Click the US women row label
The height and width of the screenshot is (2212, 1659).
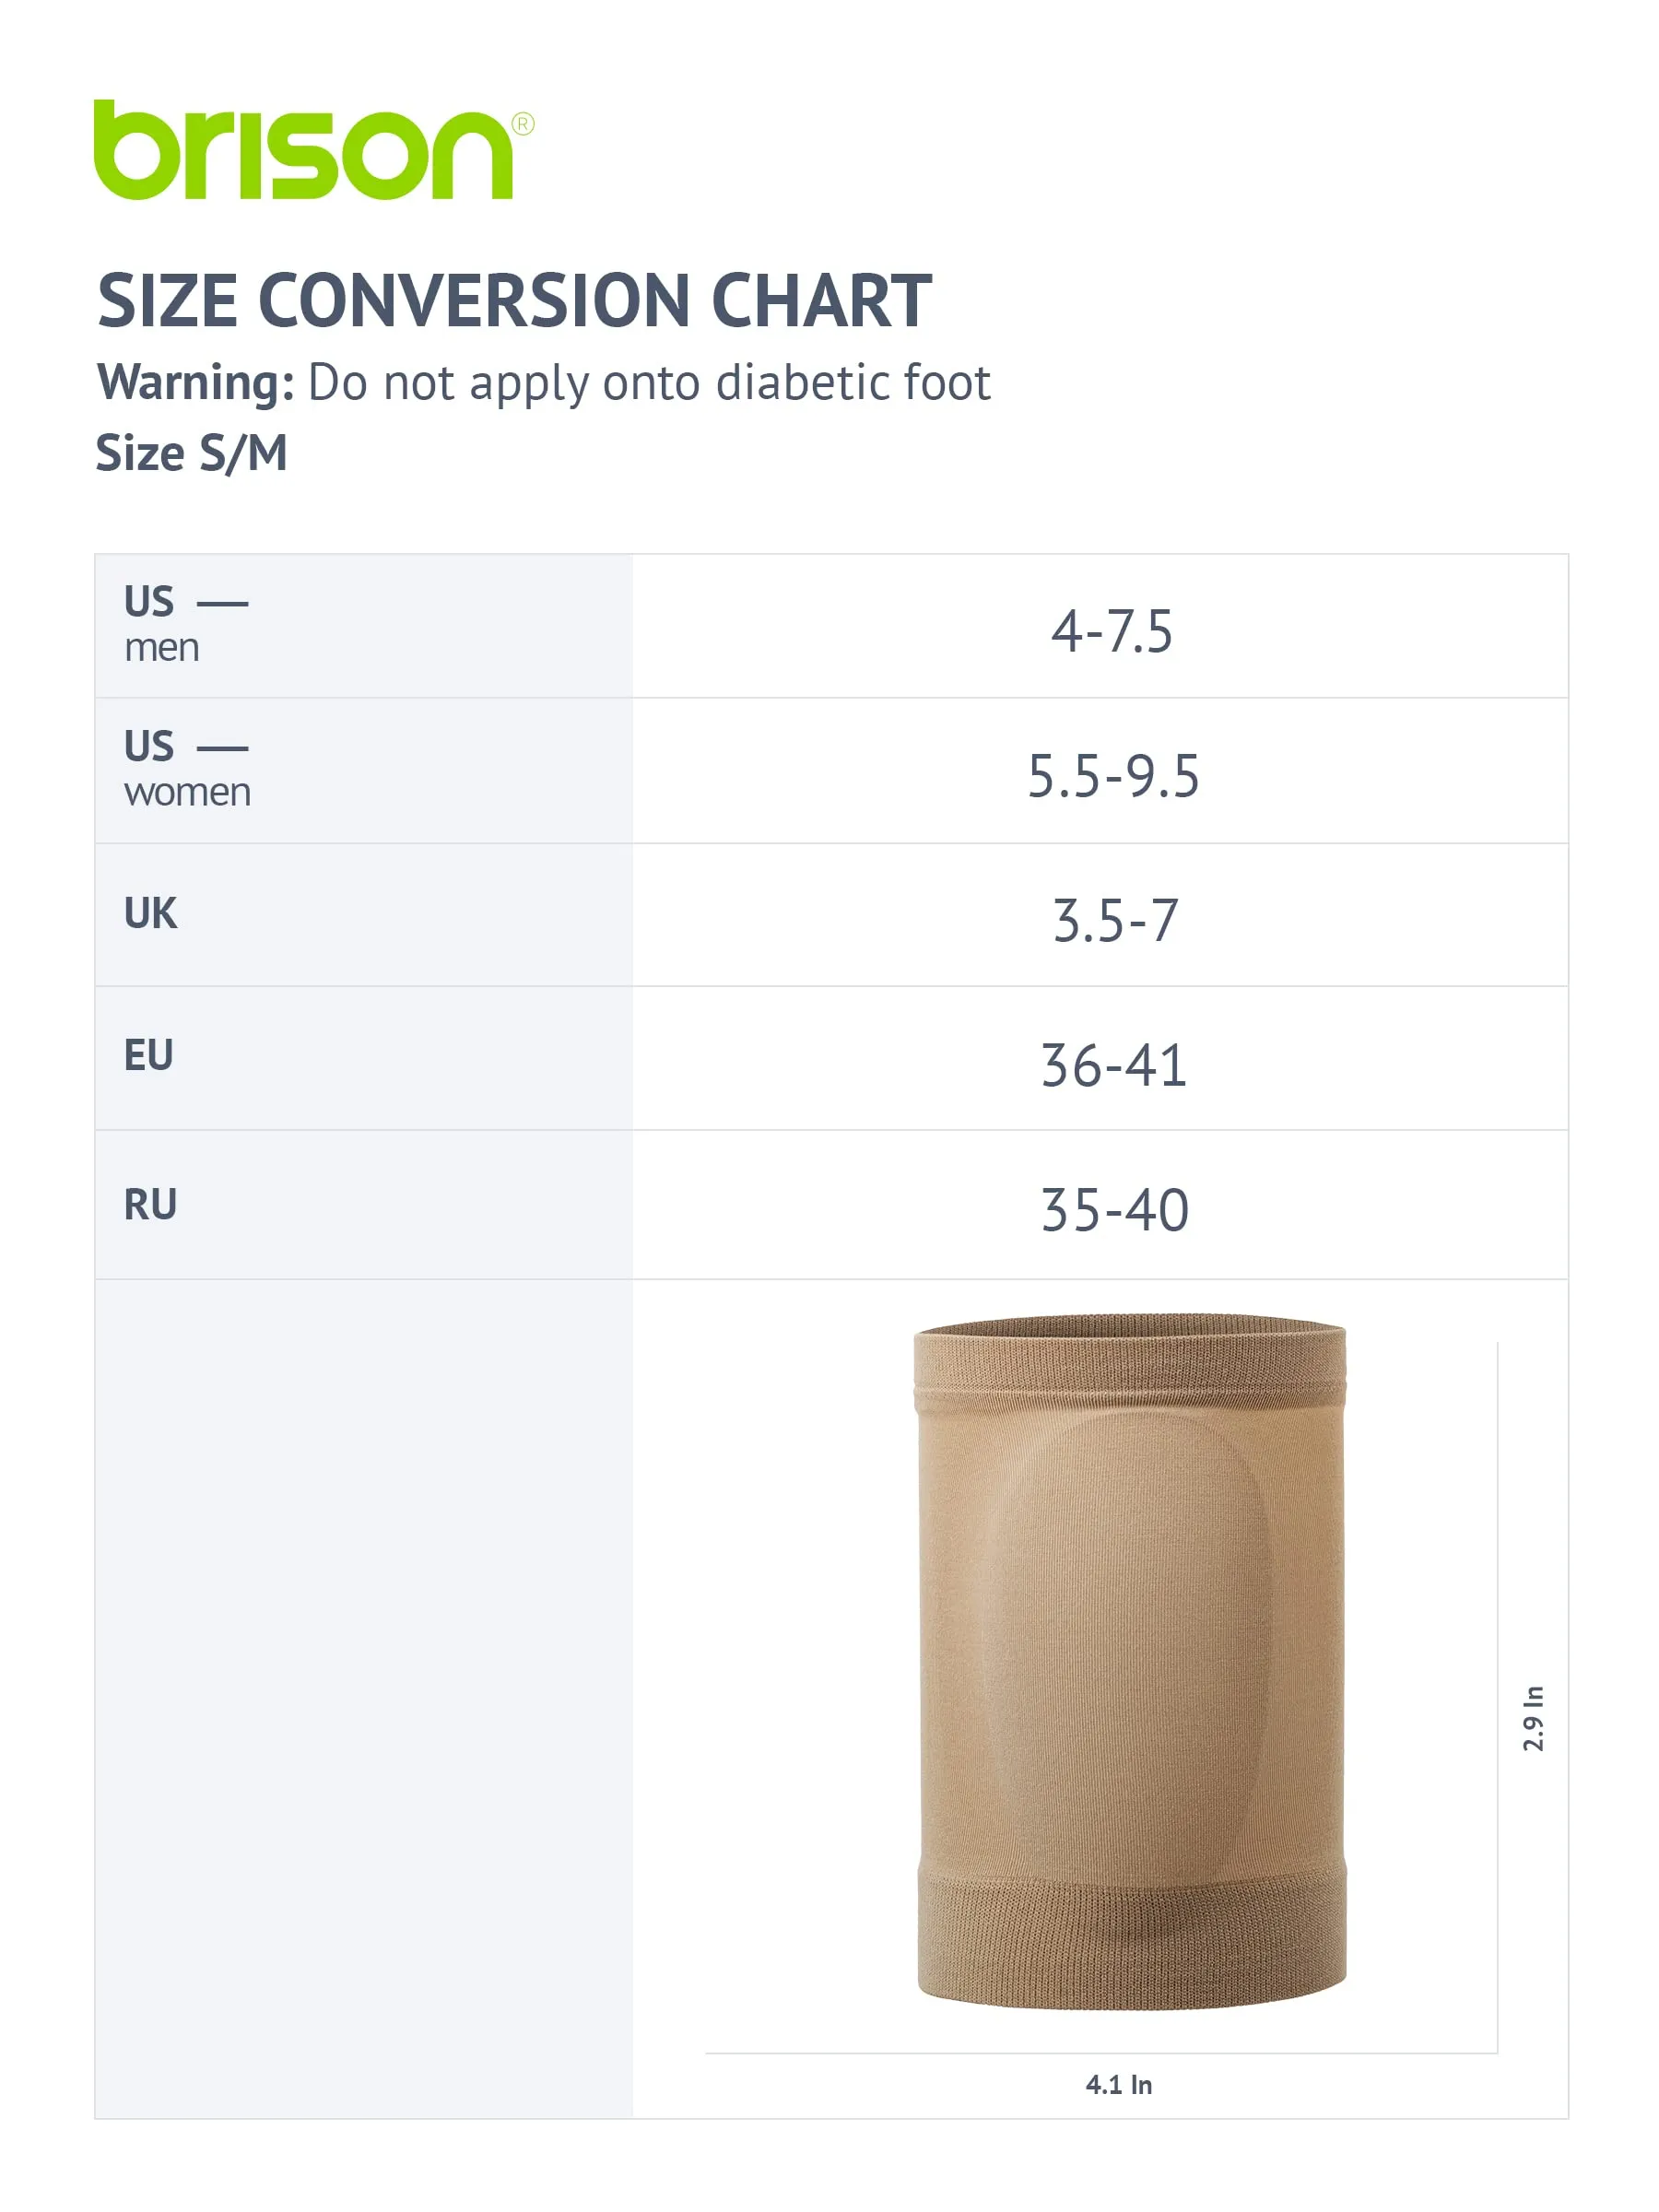pyautogui.click(x=187, y=768)
